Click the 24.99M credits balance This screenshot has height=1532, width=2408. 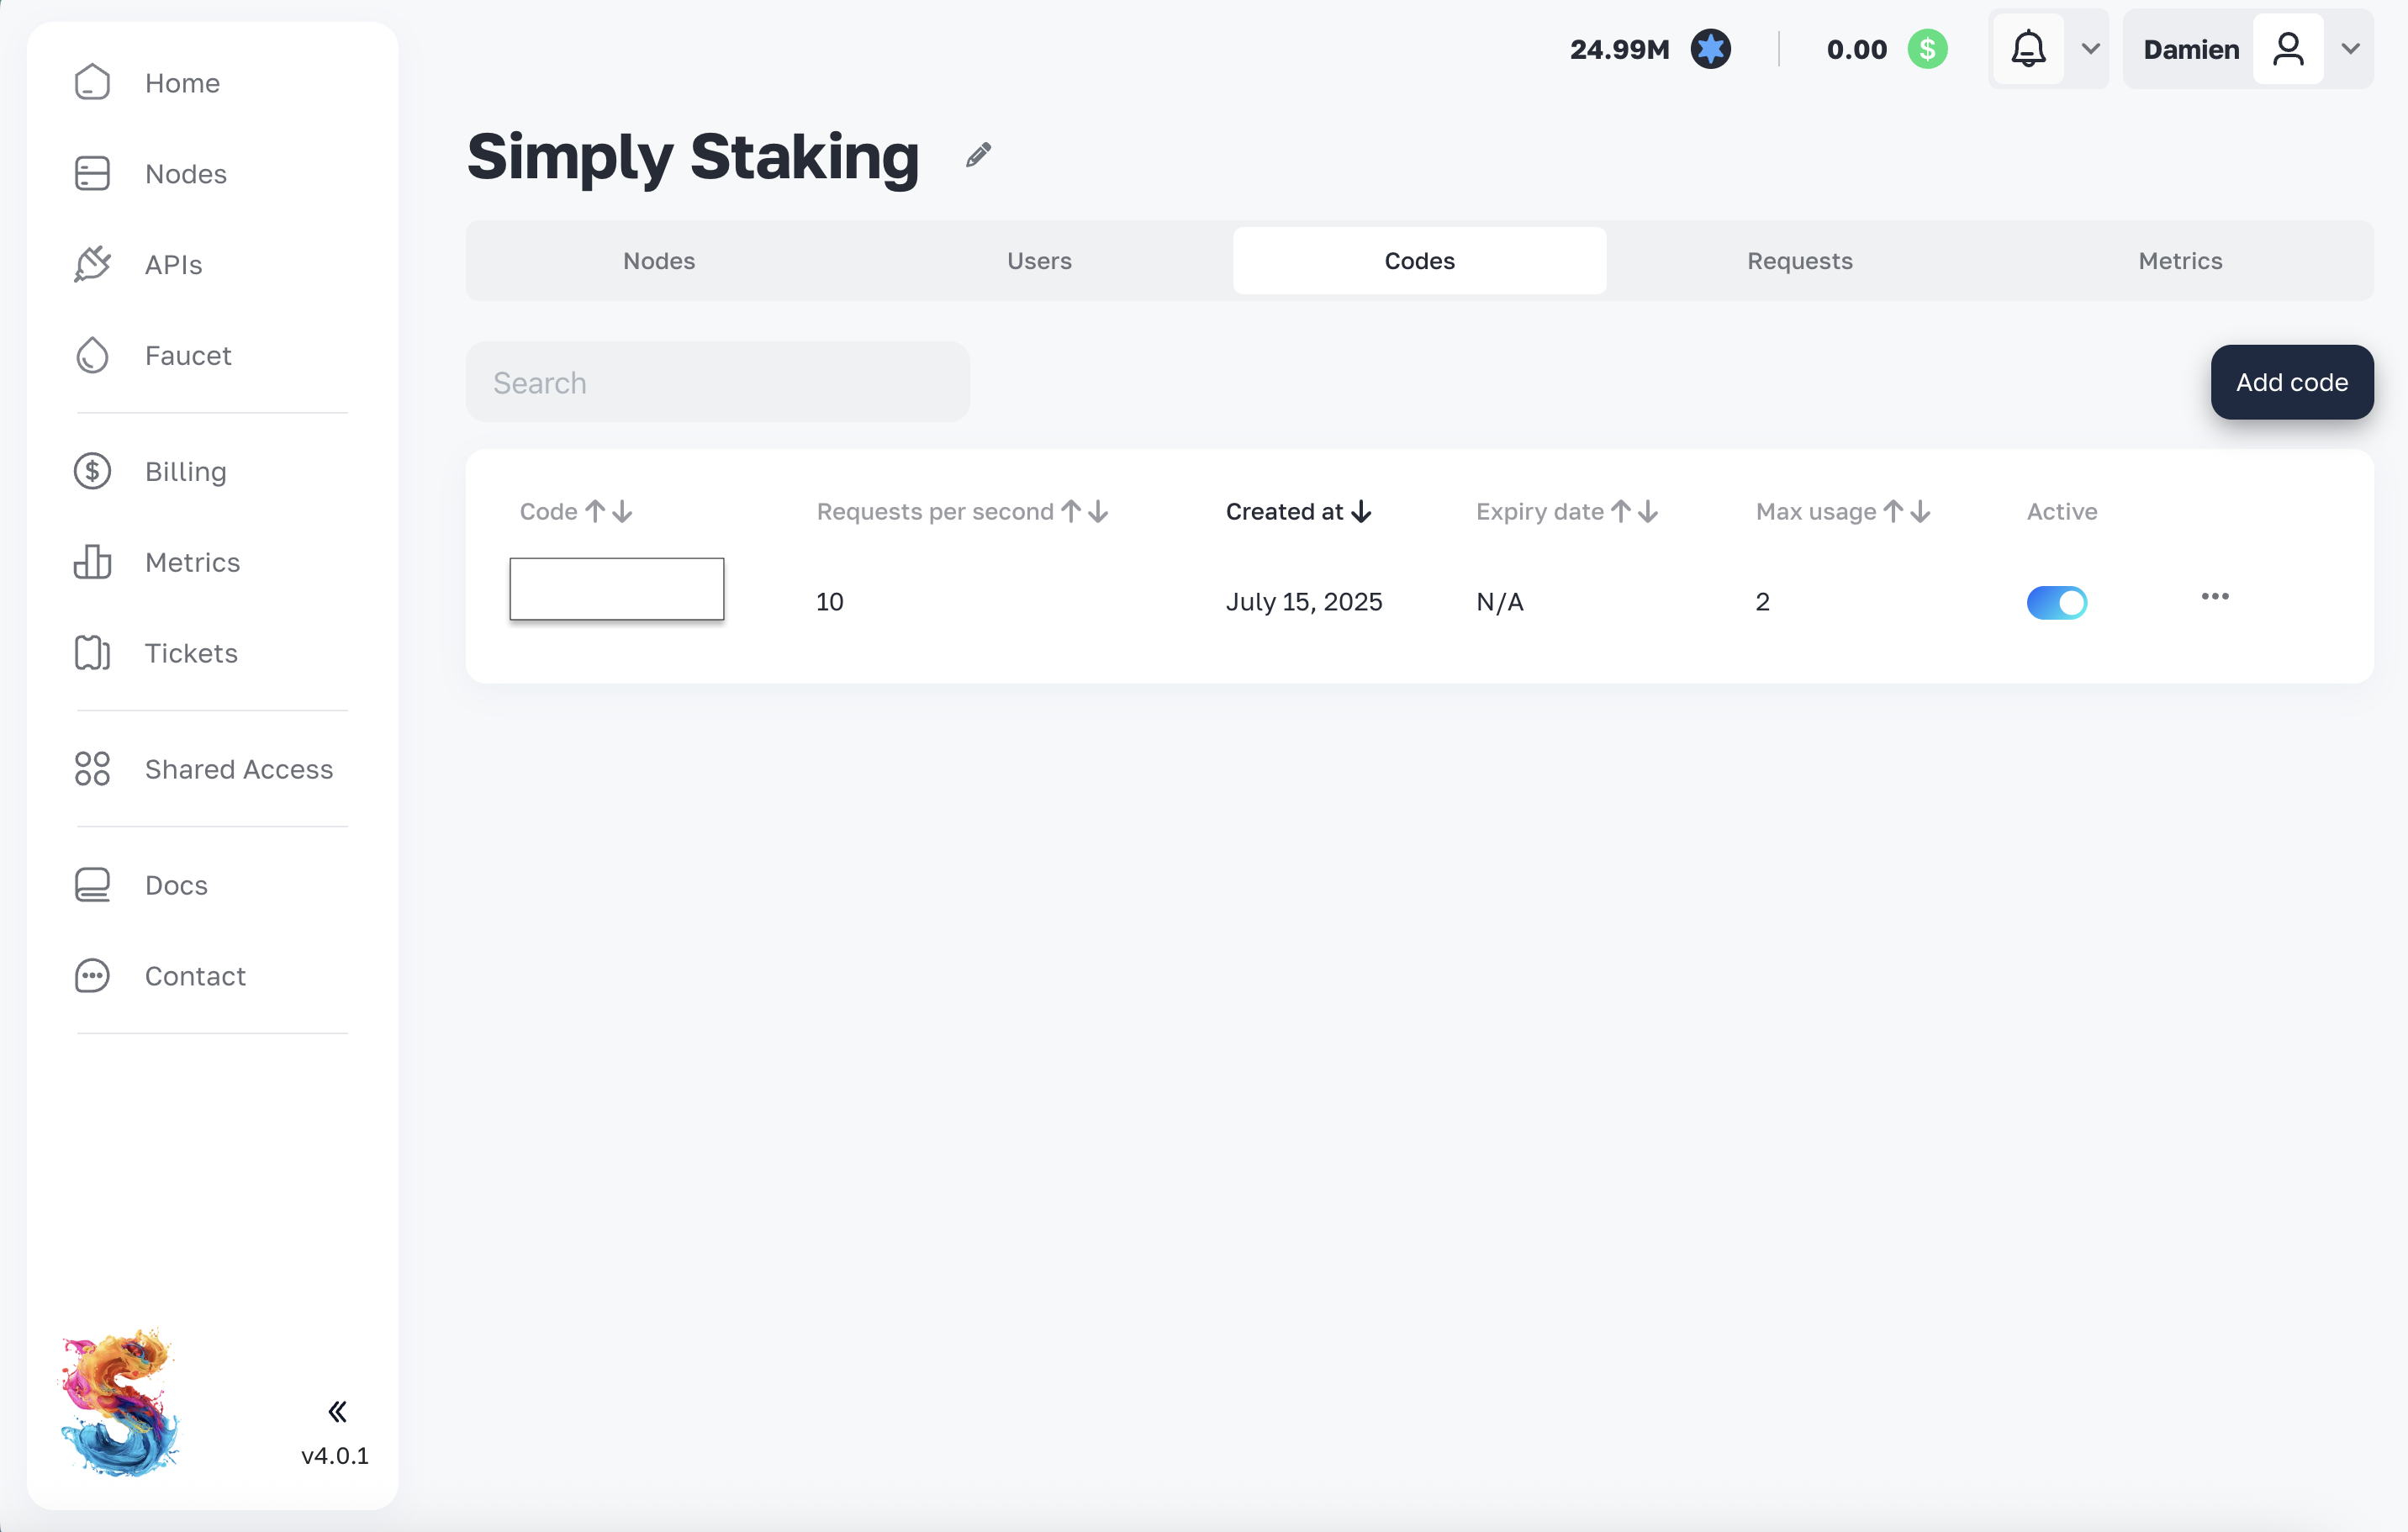point(1619,49)
